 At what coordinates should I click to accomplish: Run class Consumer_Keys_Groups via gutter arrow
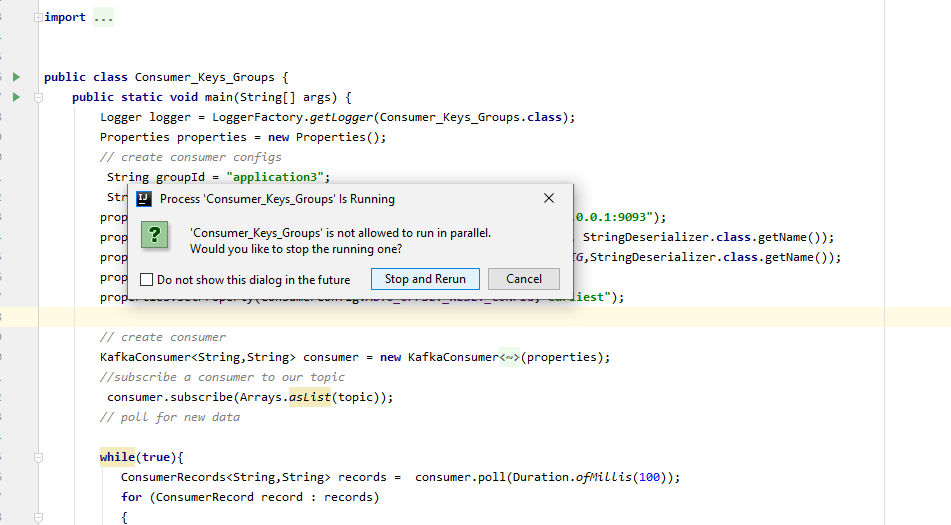coord(16,77)
